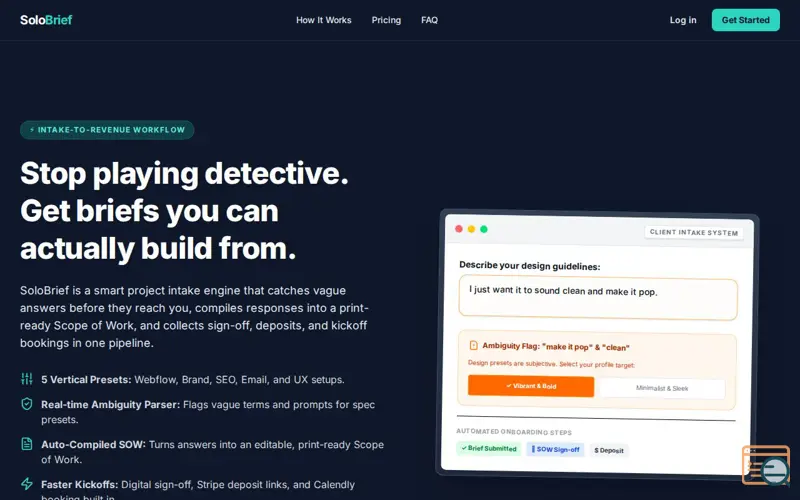Click the 'Design presets are subjective' hint text

551,364
